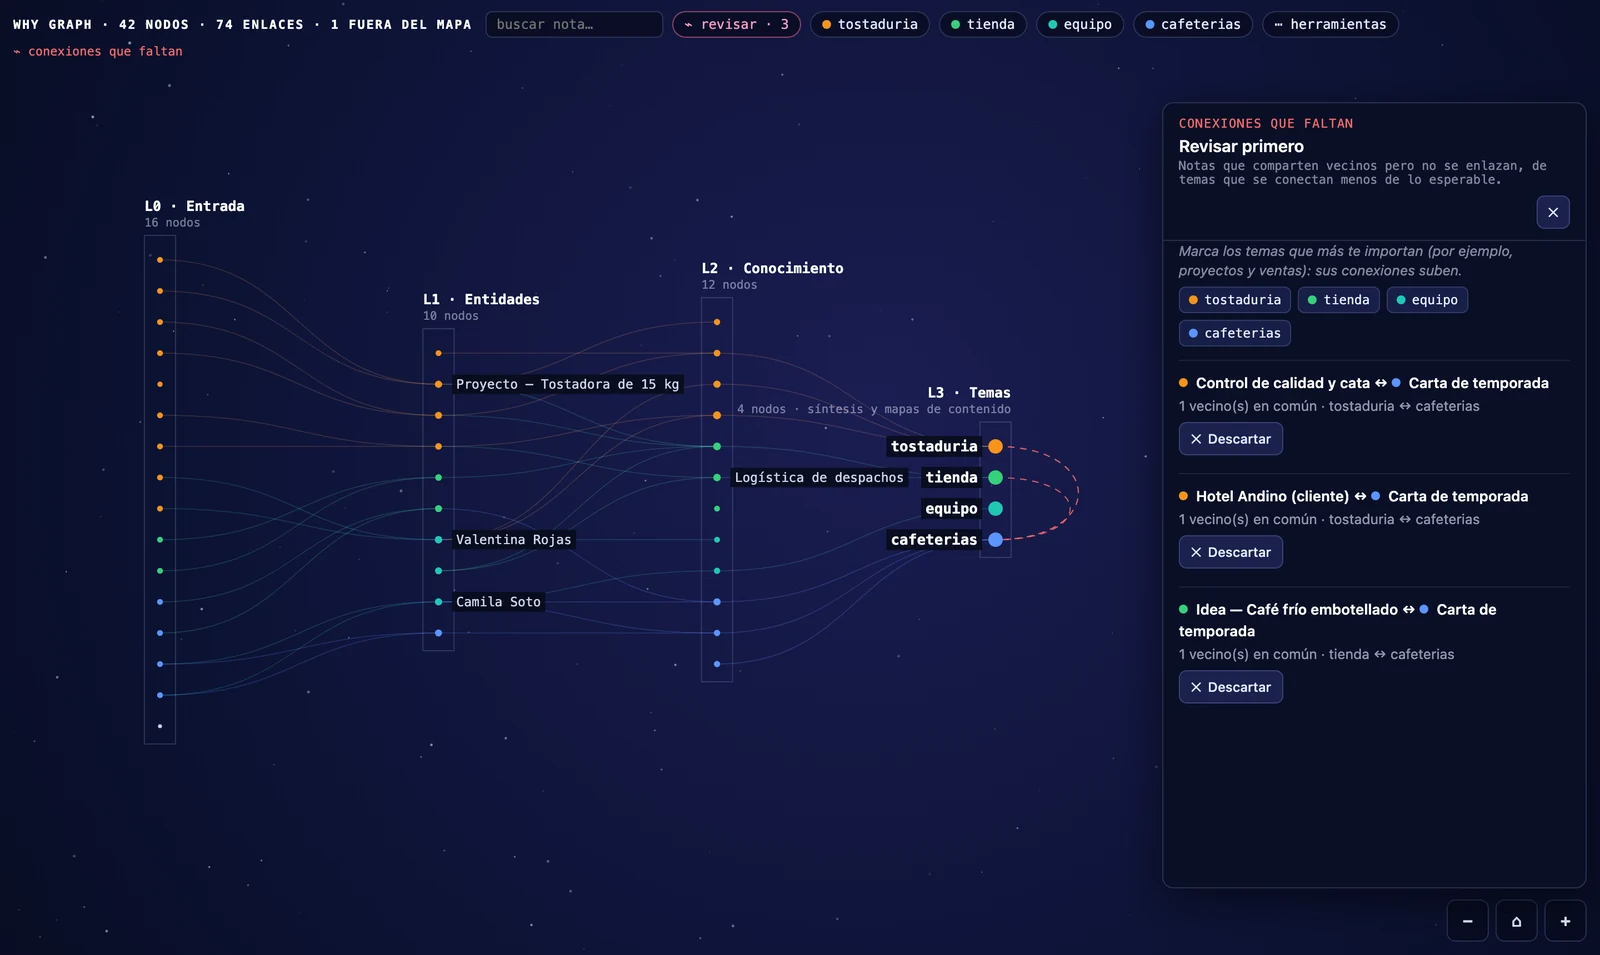Select 'Proyecto — Tostadora de 15 kg' node

438,384
